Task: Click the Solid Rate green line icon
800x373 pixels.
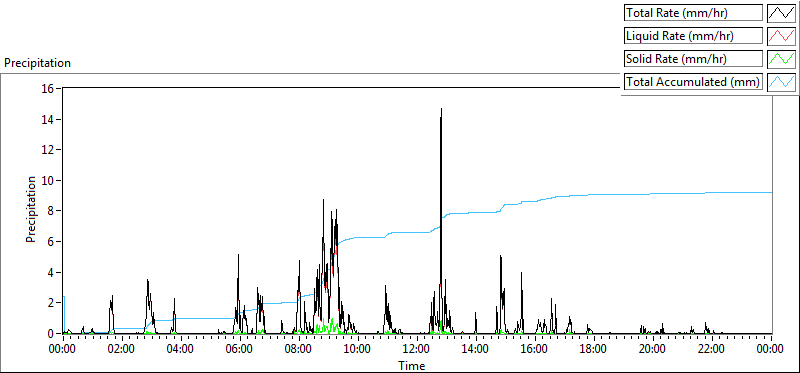Action: click(782, 59)
